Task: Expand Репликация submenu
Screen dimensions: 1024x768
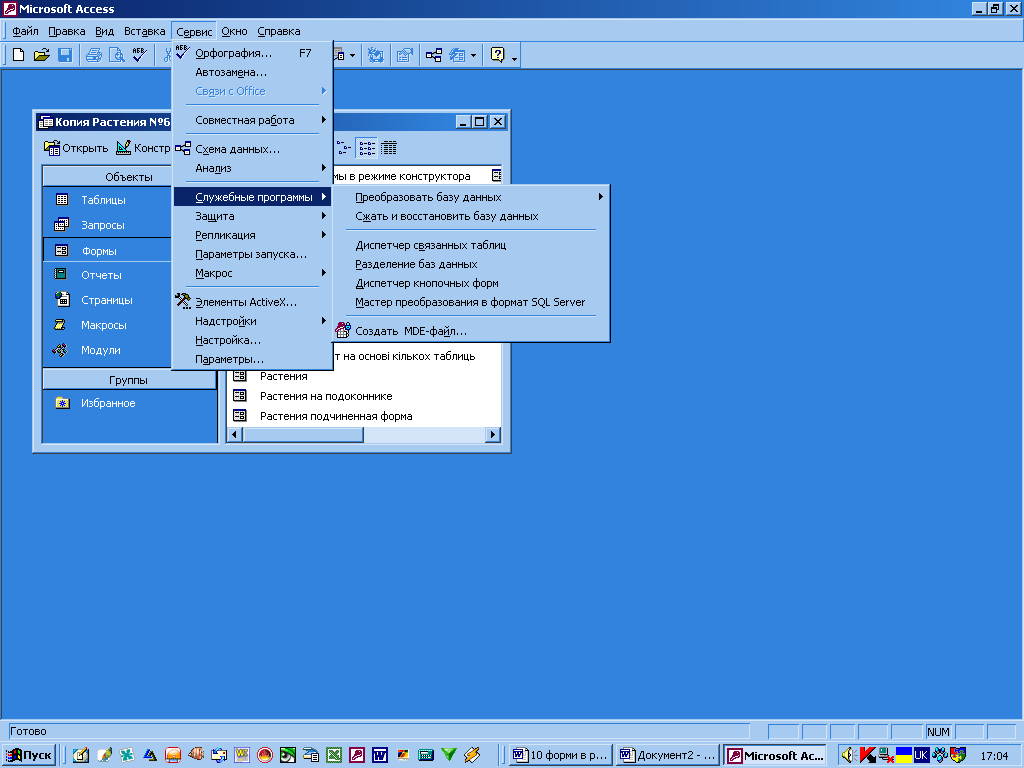Action: click(x=252, y=235)
